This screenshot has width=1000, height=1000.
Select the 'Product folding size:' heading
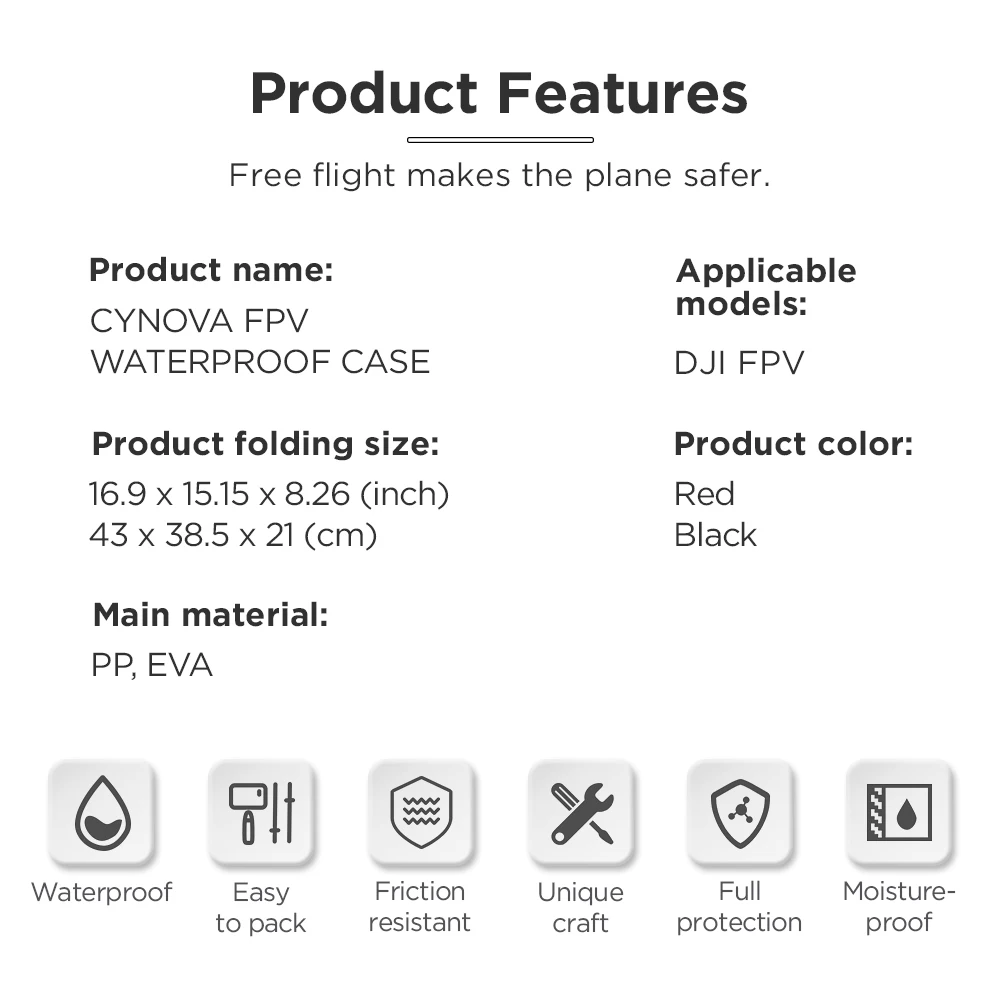pos(265,444)
